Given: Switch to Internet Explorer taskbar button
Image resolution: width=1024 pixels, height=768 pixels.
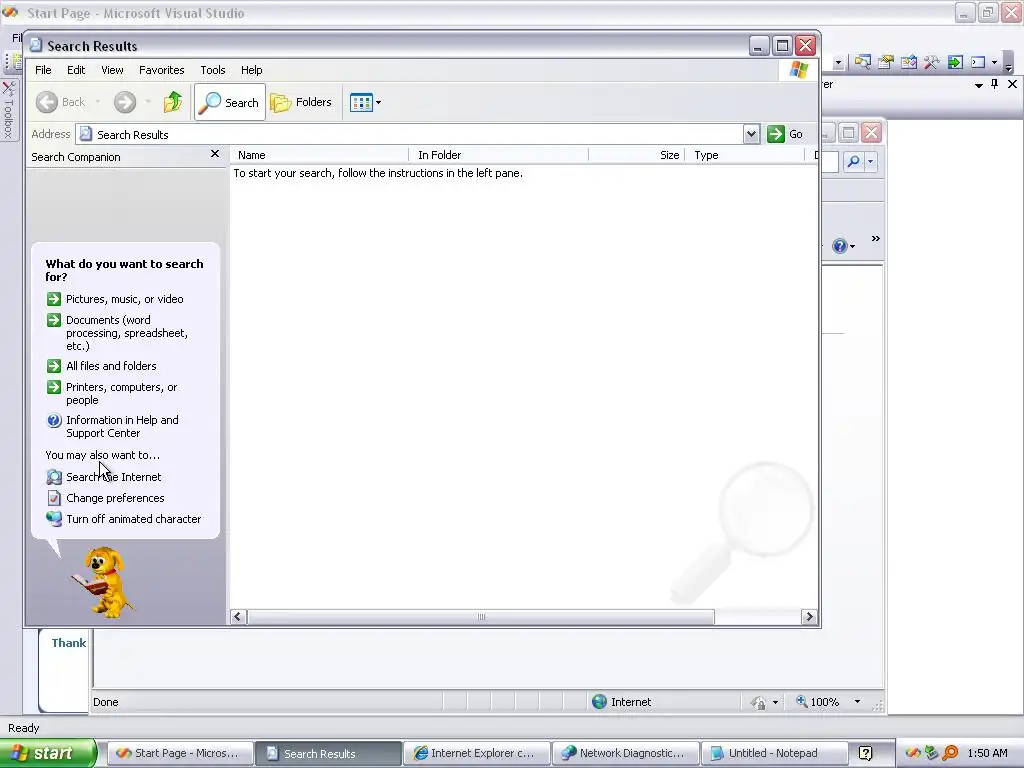Looking at the screenshot, I should (476, 753).
